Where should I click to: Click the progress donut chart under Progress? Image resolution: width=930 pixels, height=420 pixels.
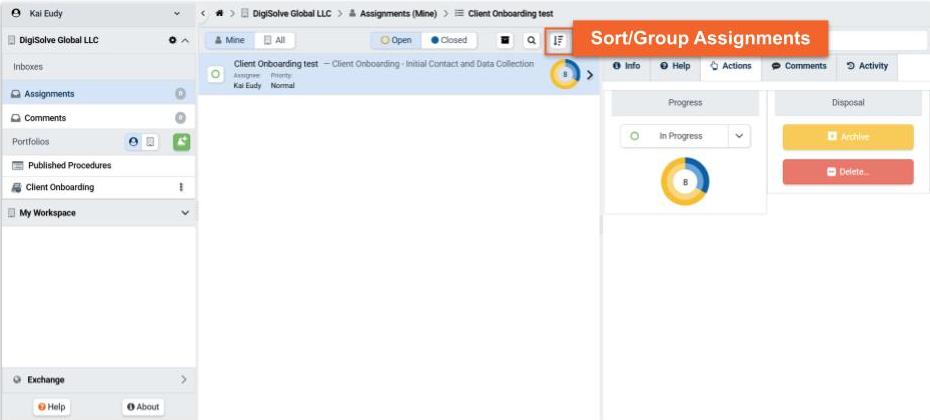click(685, 182)
